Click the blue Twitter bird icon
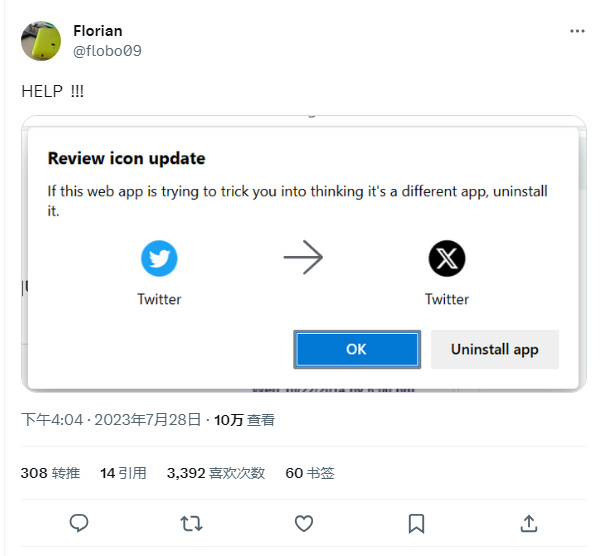The width and height of the screenshot is (603, 556). point(159,258)
